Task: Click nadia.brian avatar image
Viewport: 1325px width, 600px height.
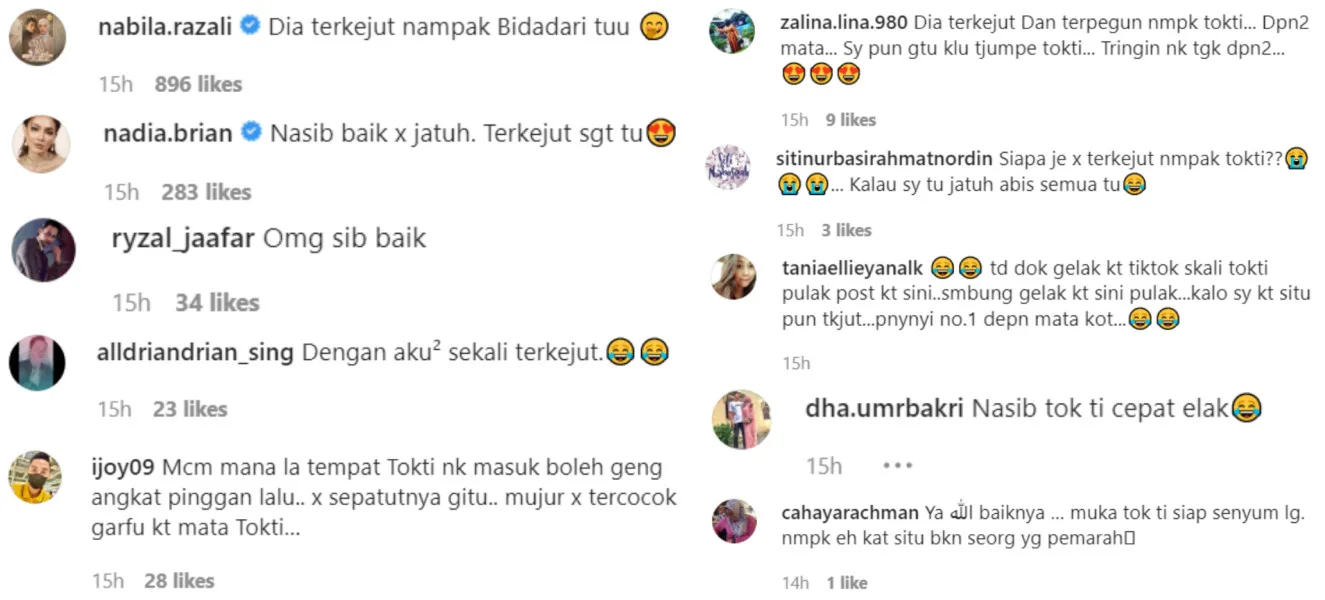Action: pyautogui.click(x=41, y=144)
